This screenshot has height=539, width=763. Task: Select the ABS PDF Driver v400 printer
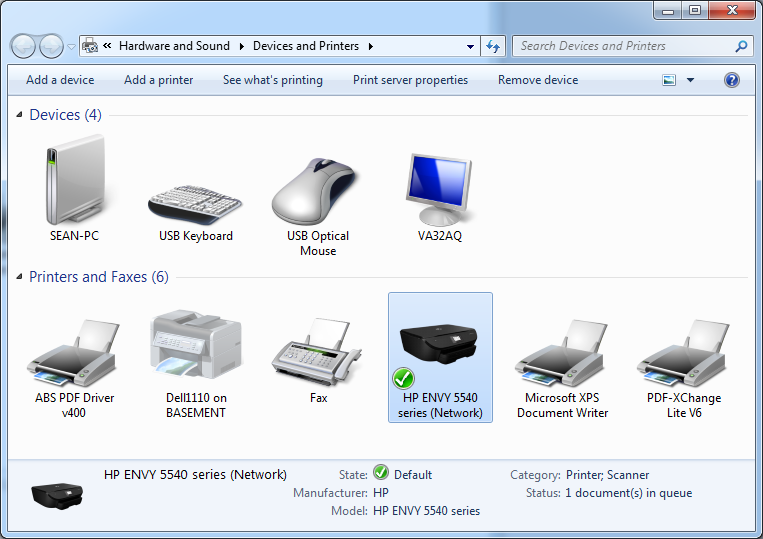pos(74,353)
